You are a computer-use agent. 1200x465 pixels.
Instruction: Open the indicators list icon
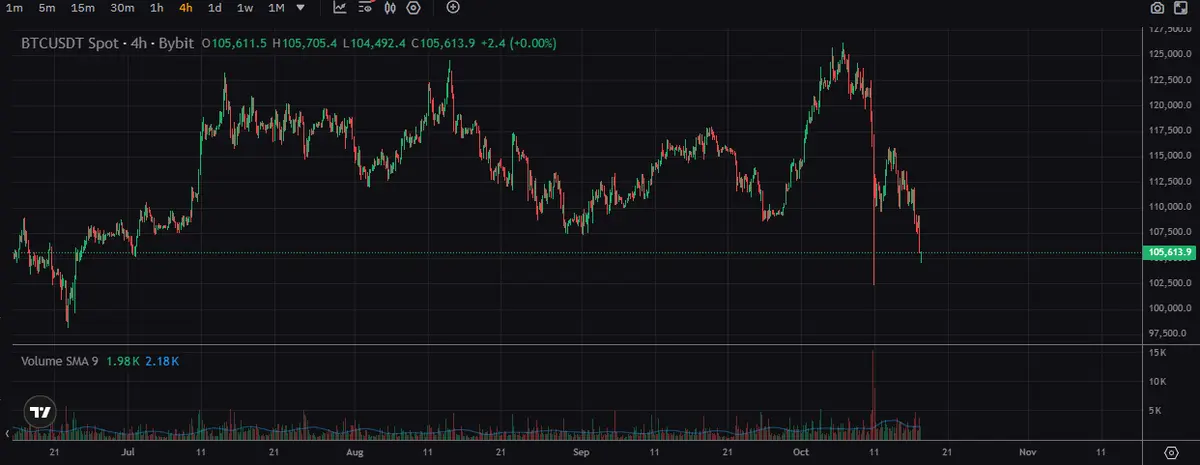pyautogui.click(x=365, y=8)
